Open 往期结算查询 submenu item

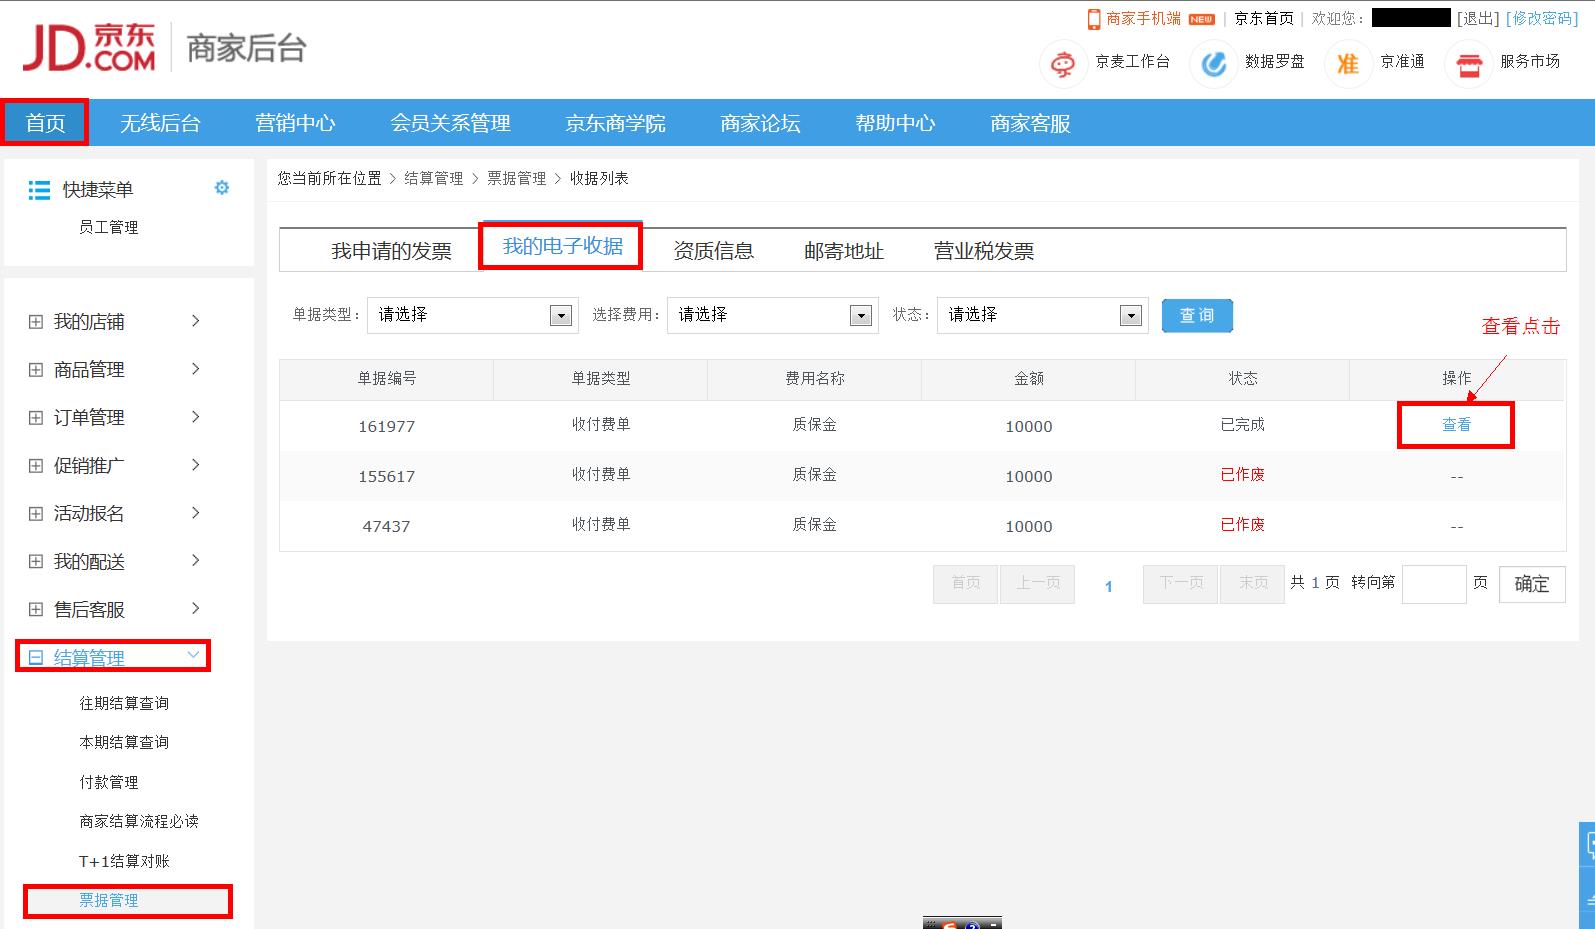[x=124, y=703]
